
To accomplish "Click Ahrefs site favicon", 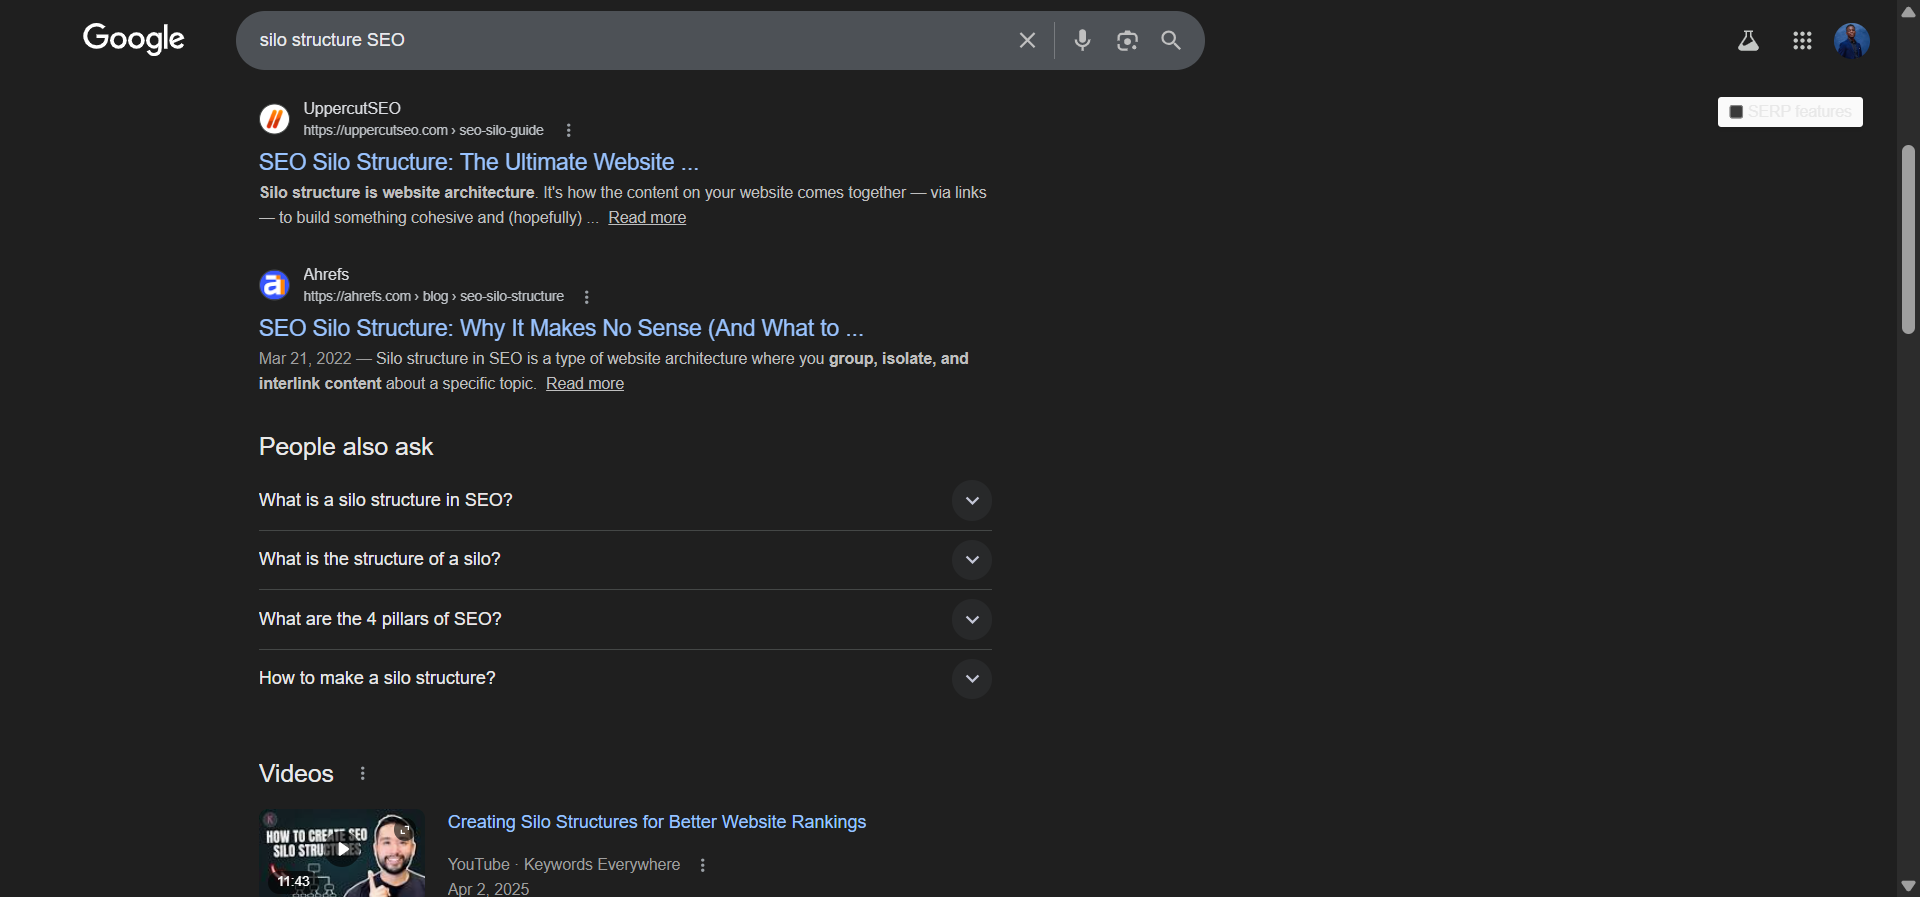I will [274, 285].
